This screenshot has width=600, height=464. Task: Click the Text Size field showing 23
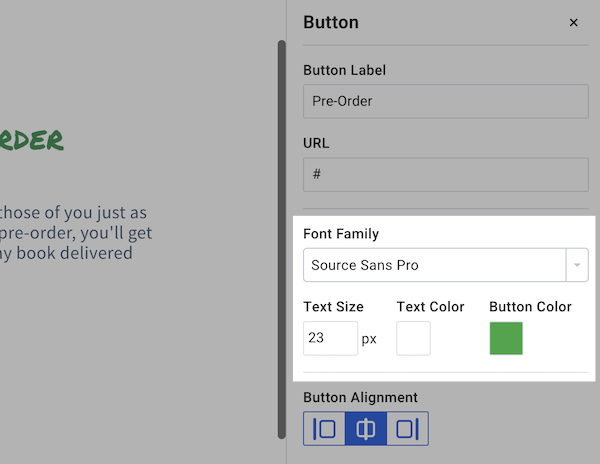pos(330,338)
